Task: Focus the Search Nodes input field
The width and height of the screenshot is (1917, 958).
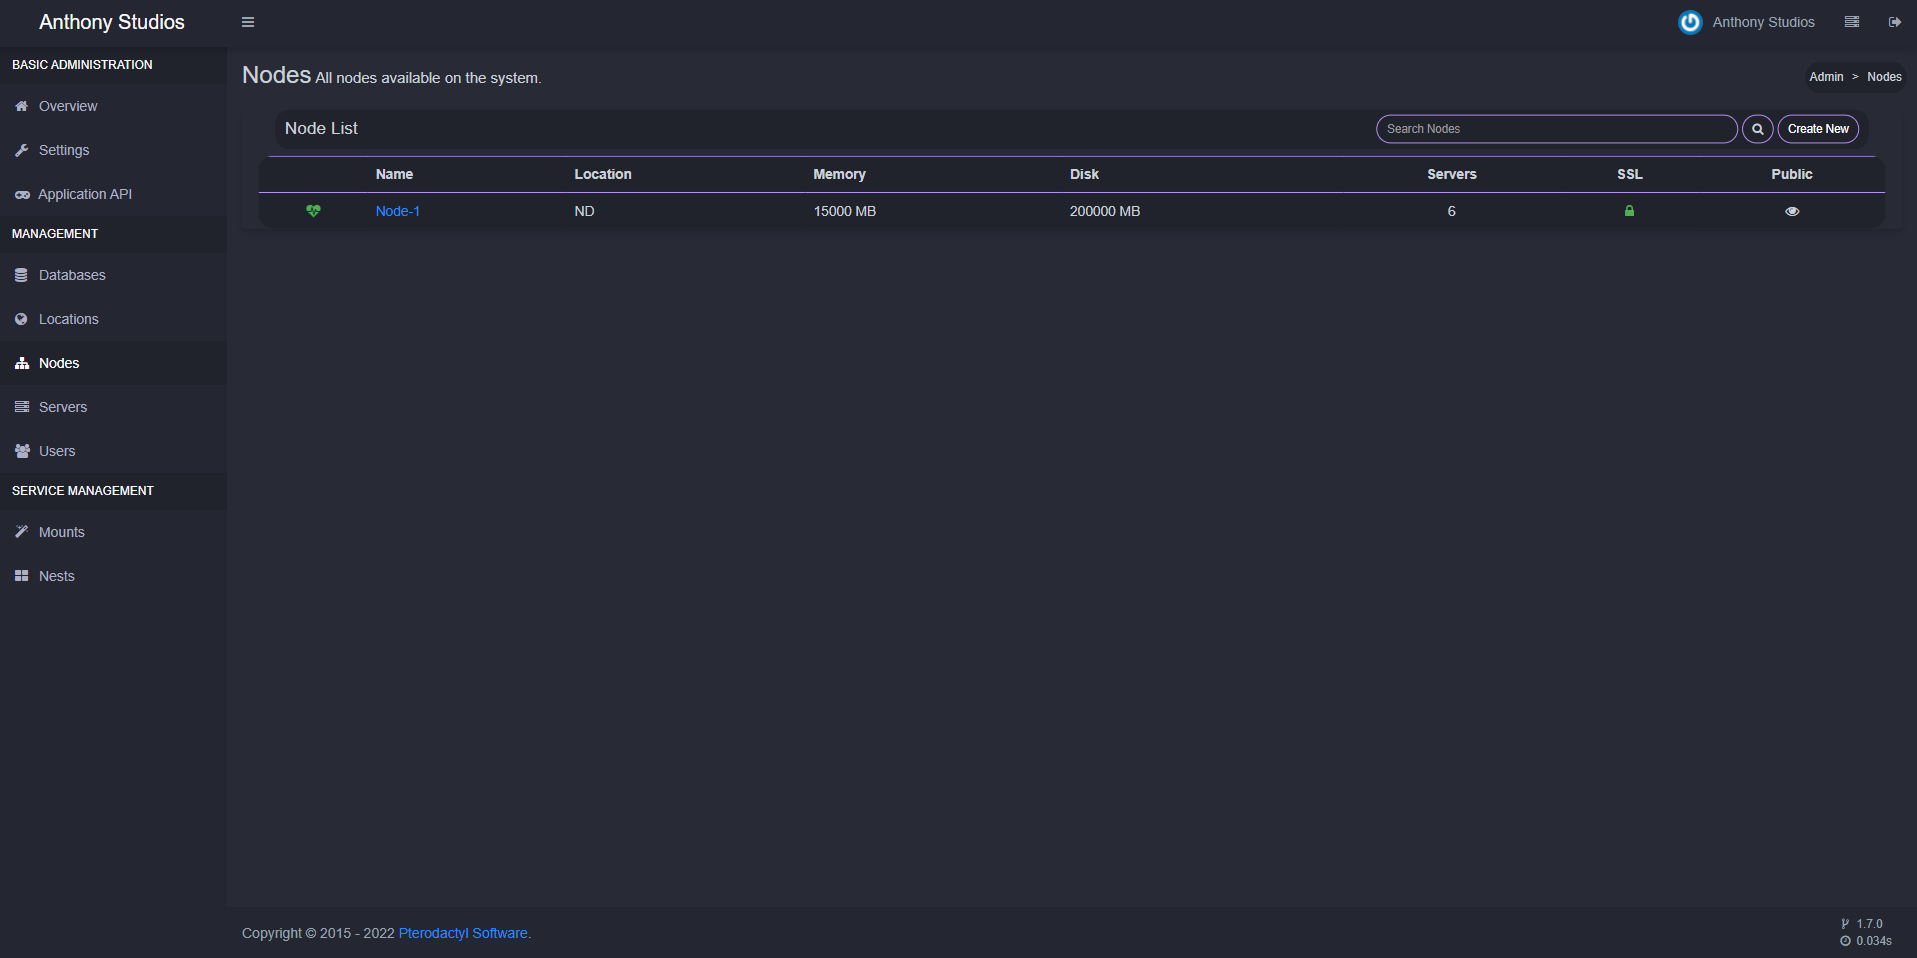Action: point(1556,129)
